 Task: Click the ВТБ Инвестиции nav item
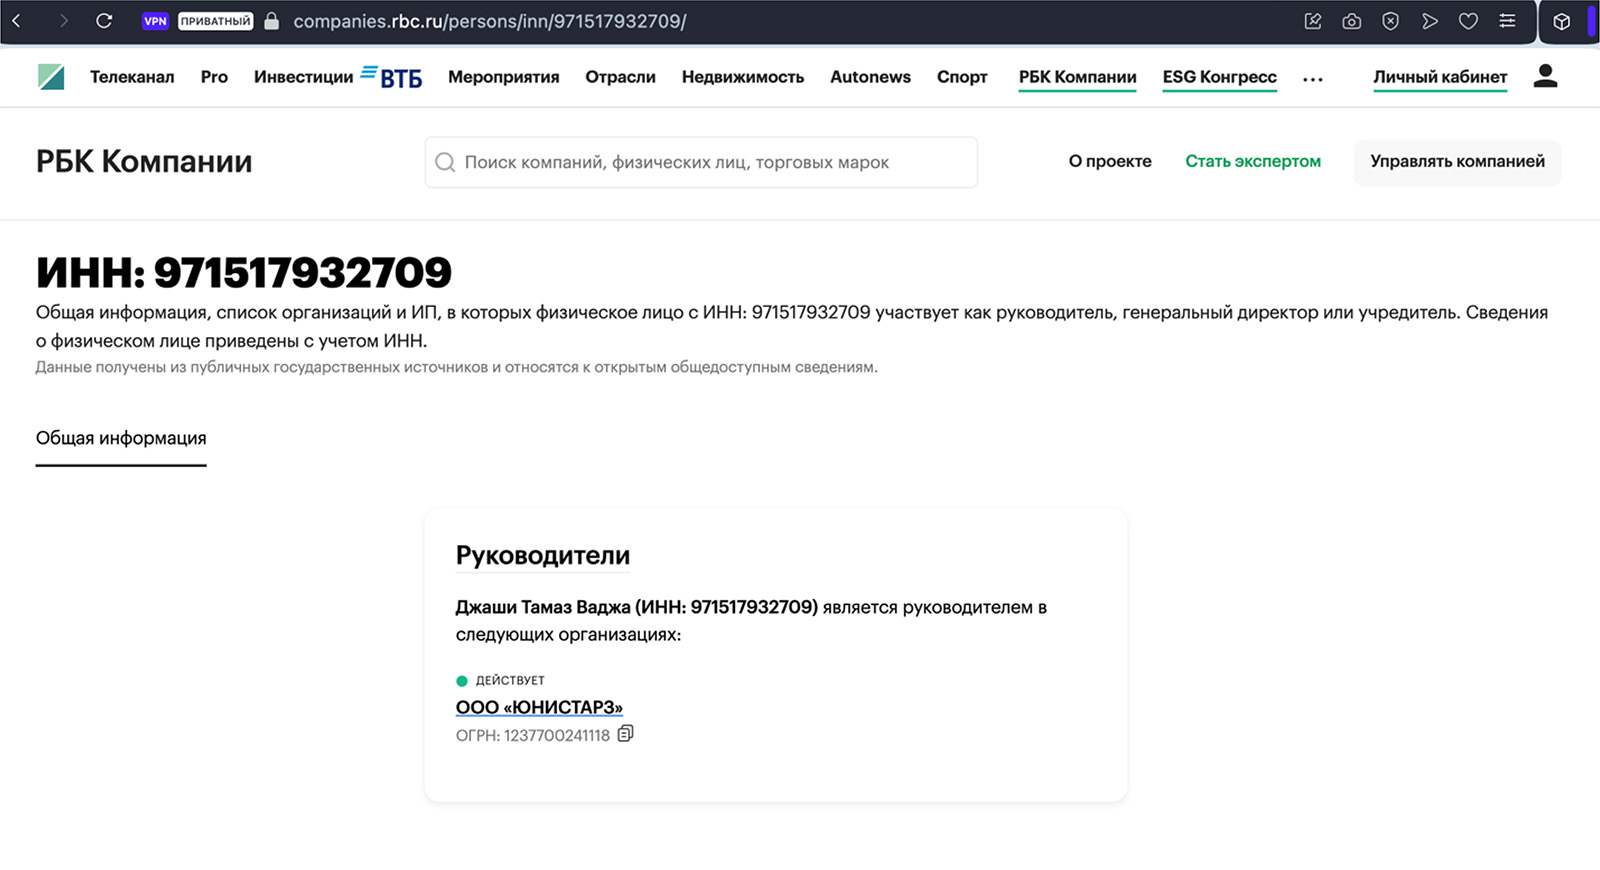coord(337,77)
